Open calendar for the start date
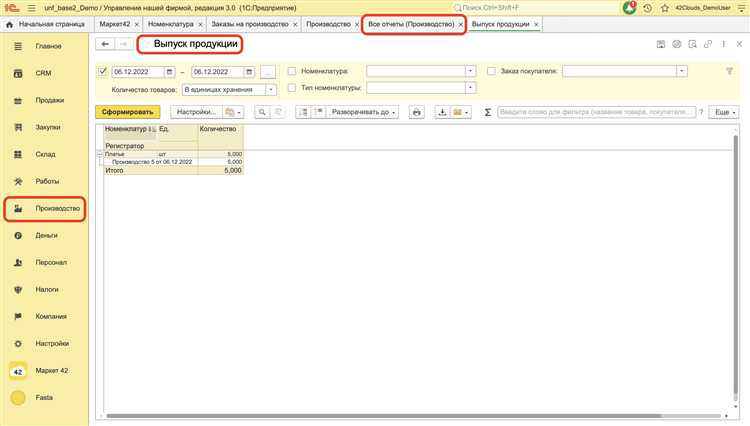The image size is (750, 426). [169, 72]
